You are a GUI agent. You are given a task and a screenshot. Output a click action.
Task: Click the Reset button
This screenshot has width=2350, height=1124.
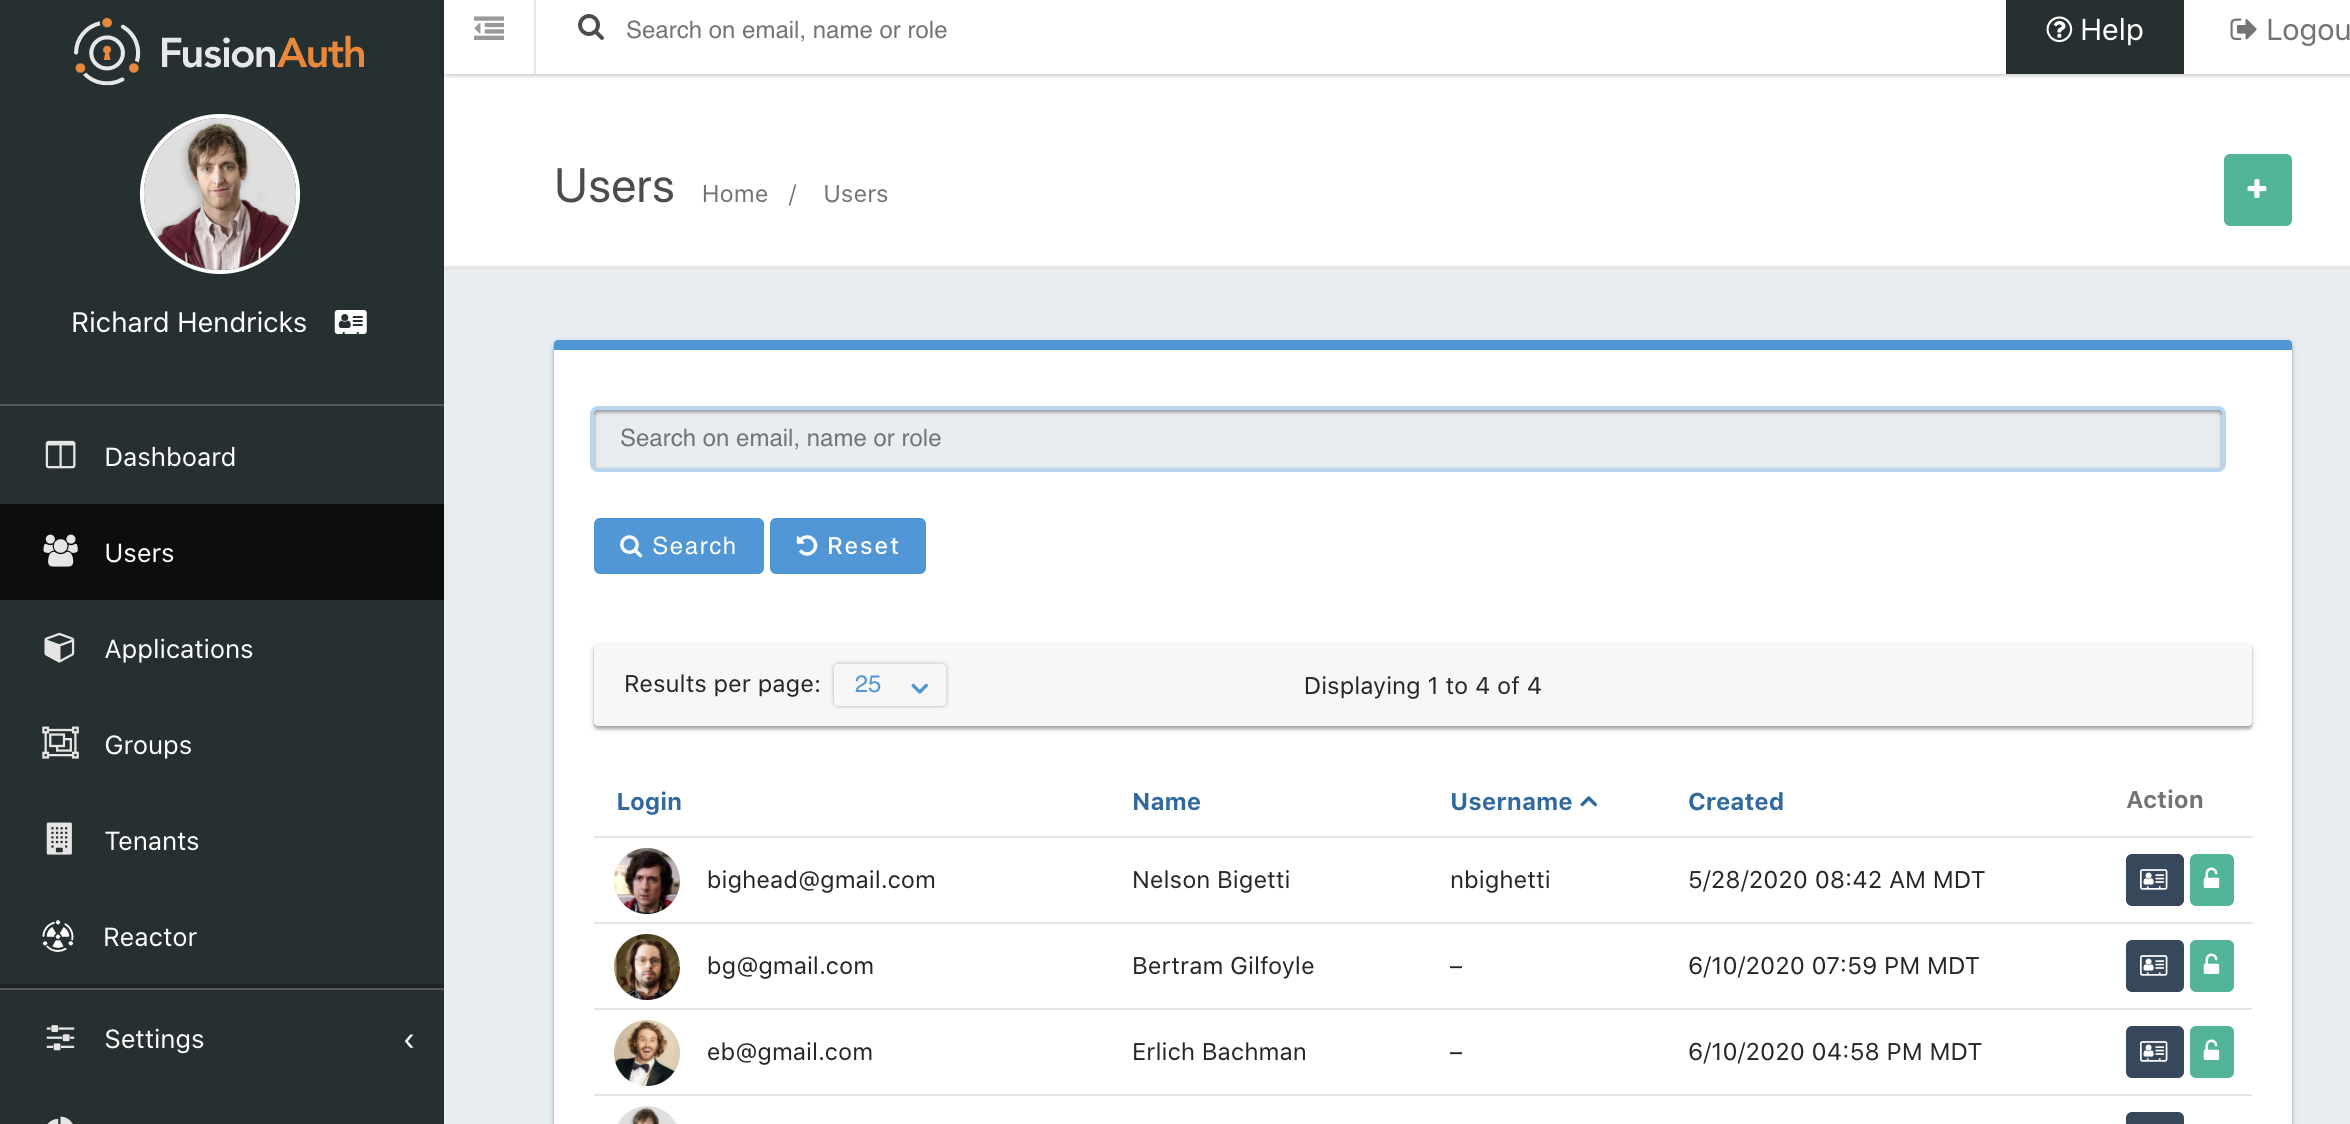tap(847, 546)
